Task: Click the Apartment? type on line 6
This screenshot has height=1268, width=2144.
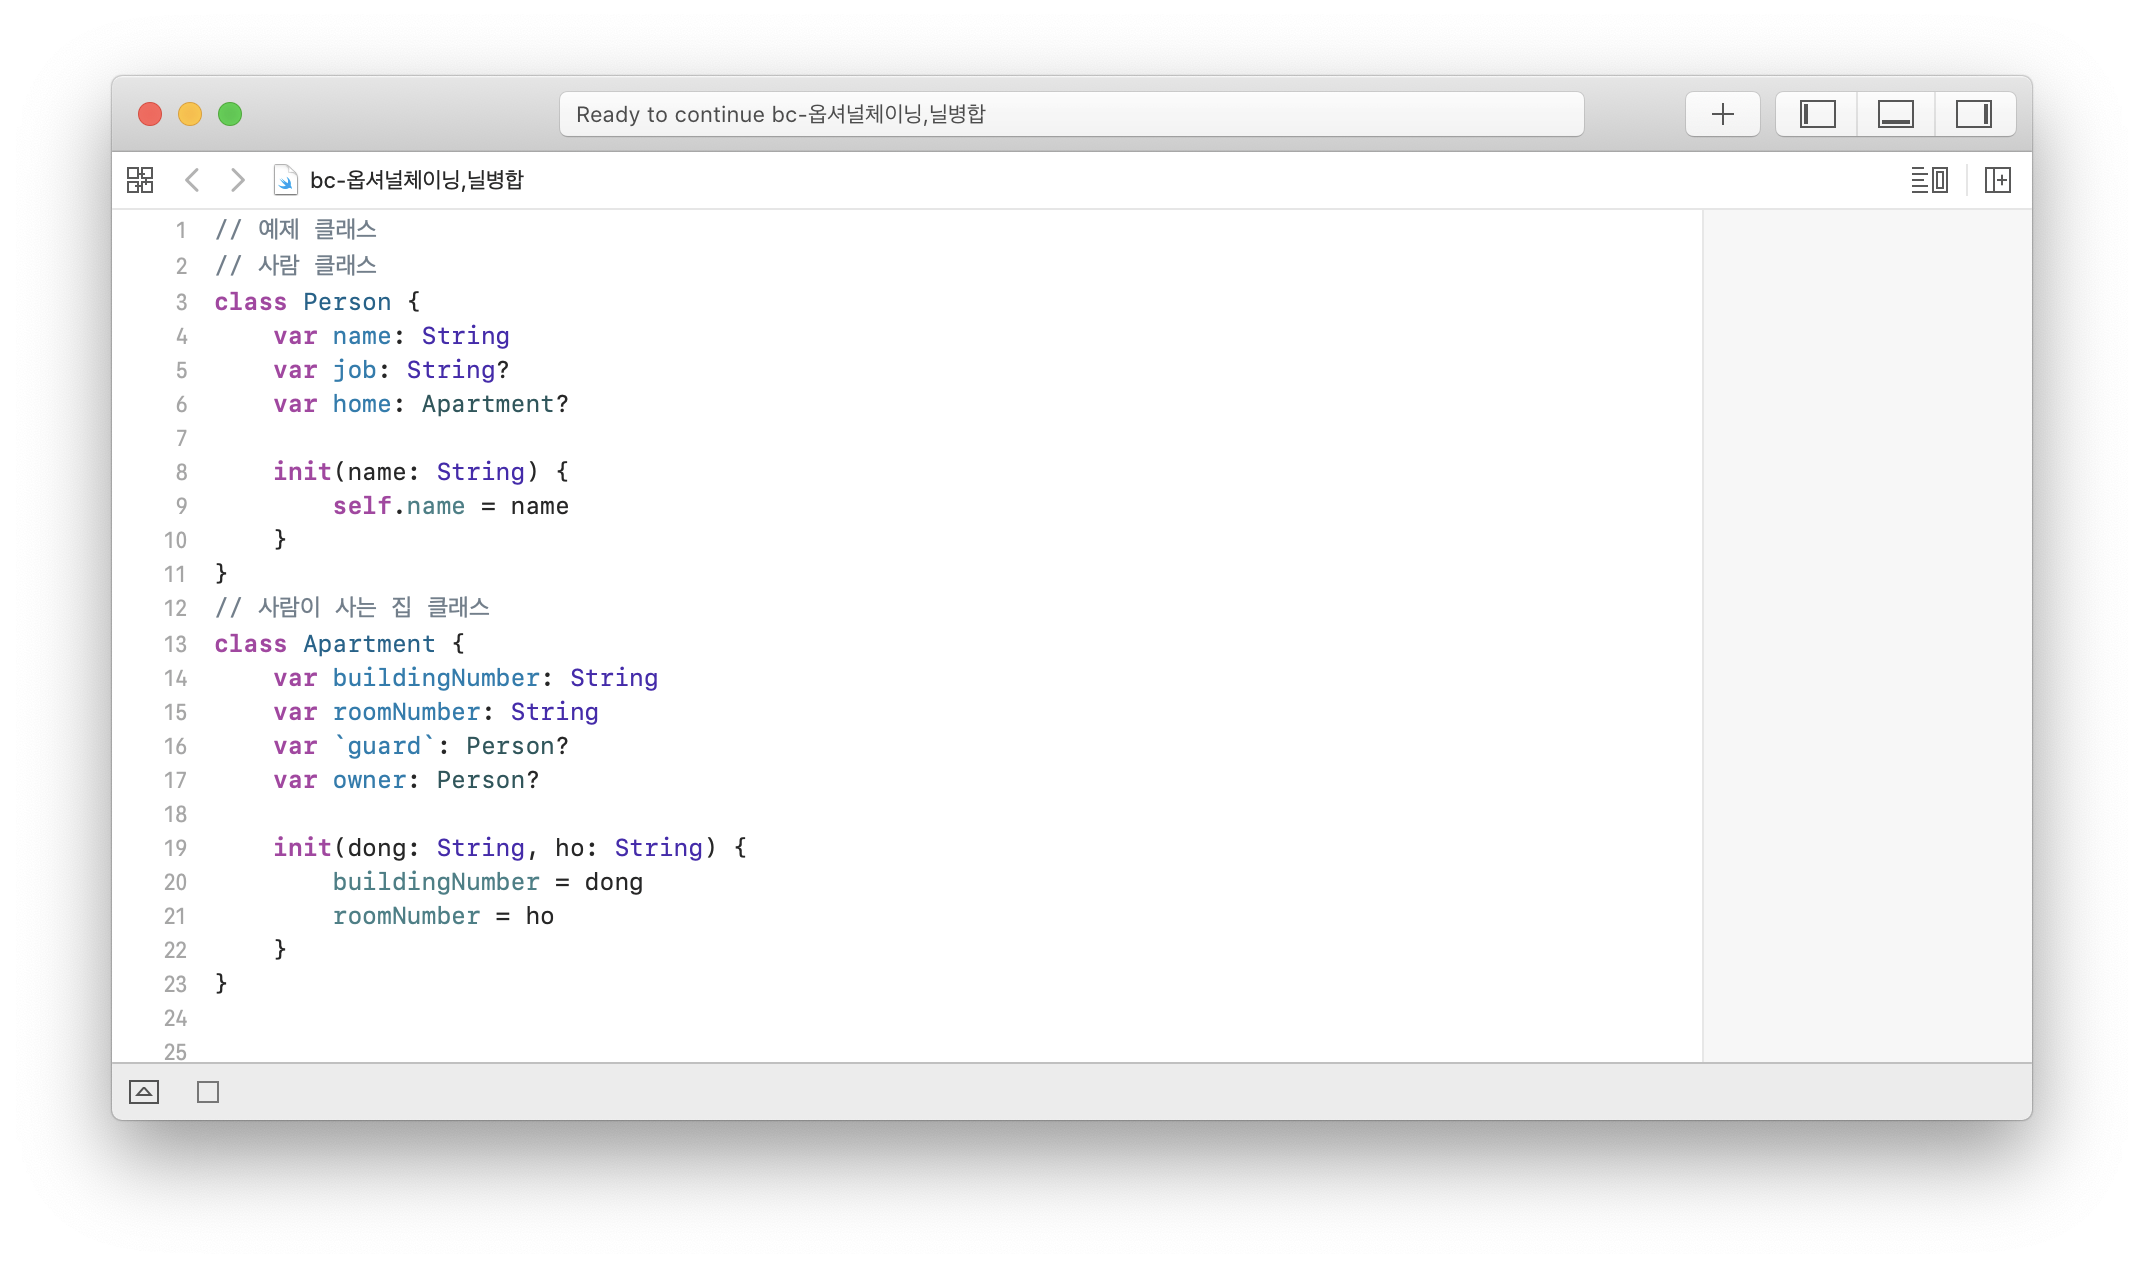Action: pyautogui.click(x=495, y=404)
